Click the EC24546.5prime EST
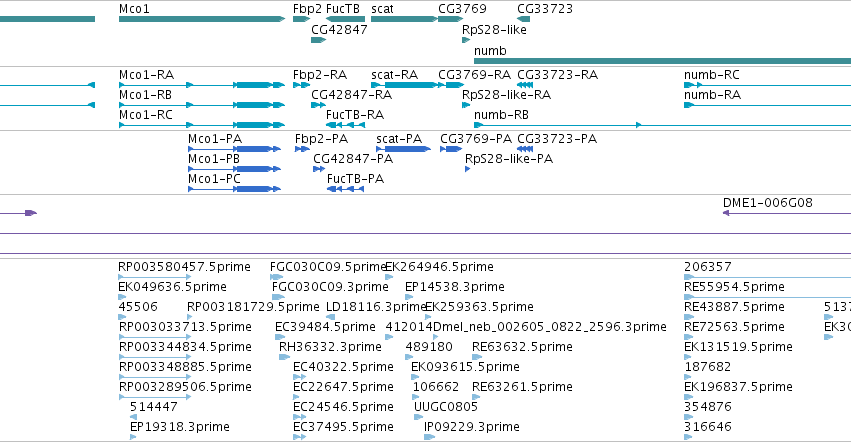 click(344, 407)
